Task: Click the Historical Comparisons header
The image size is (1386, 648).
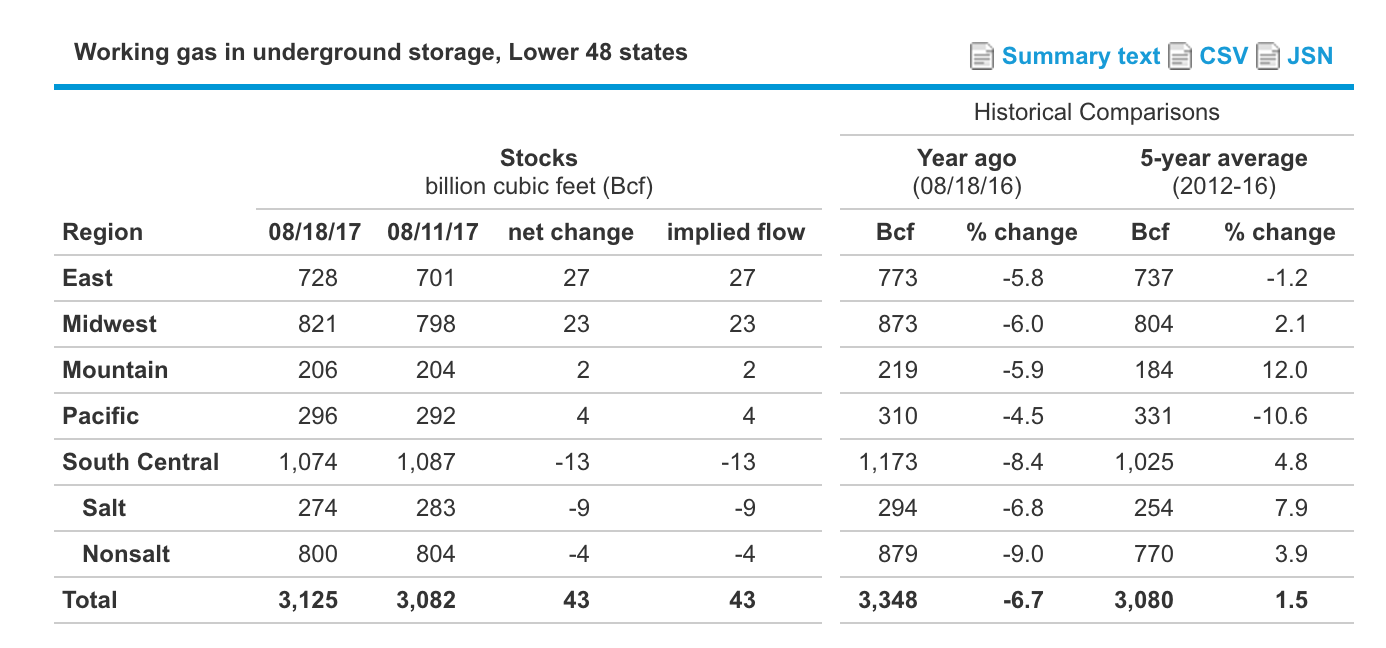Action: pyautogui.click(x=1096, y=112)
